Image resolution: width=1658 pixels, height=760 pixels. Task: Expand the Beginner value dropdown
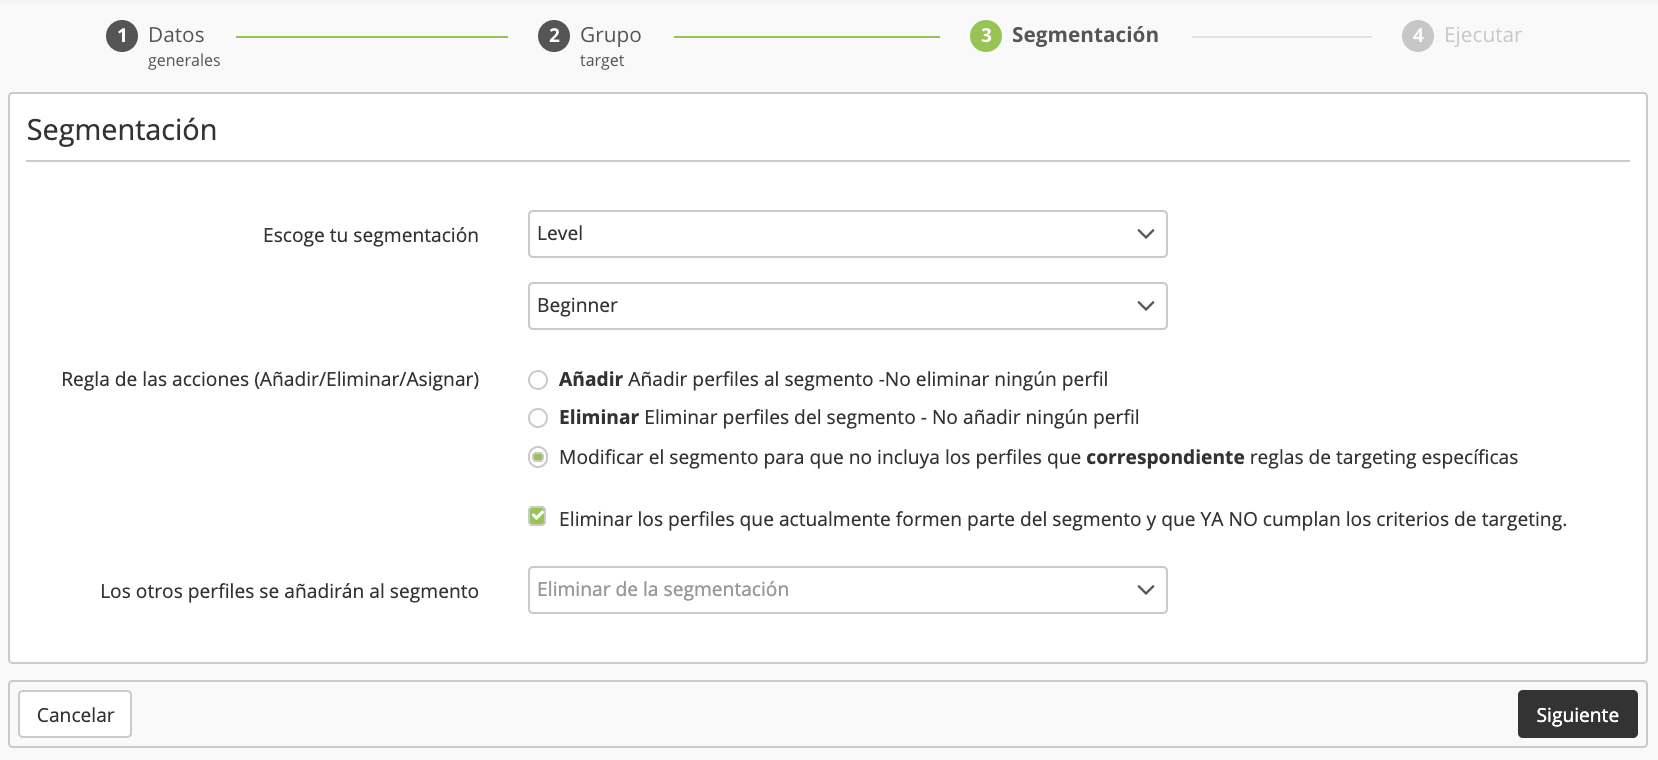click(x=830, y=306)
